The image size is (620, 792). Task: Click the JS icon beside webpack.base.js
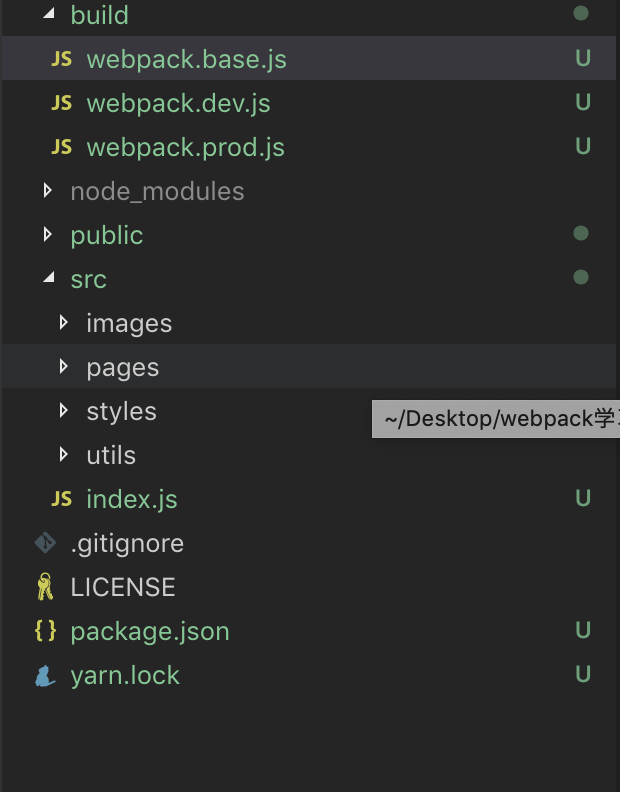pos(62,59)
